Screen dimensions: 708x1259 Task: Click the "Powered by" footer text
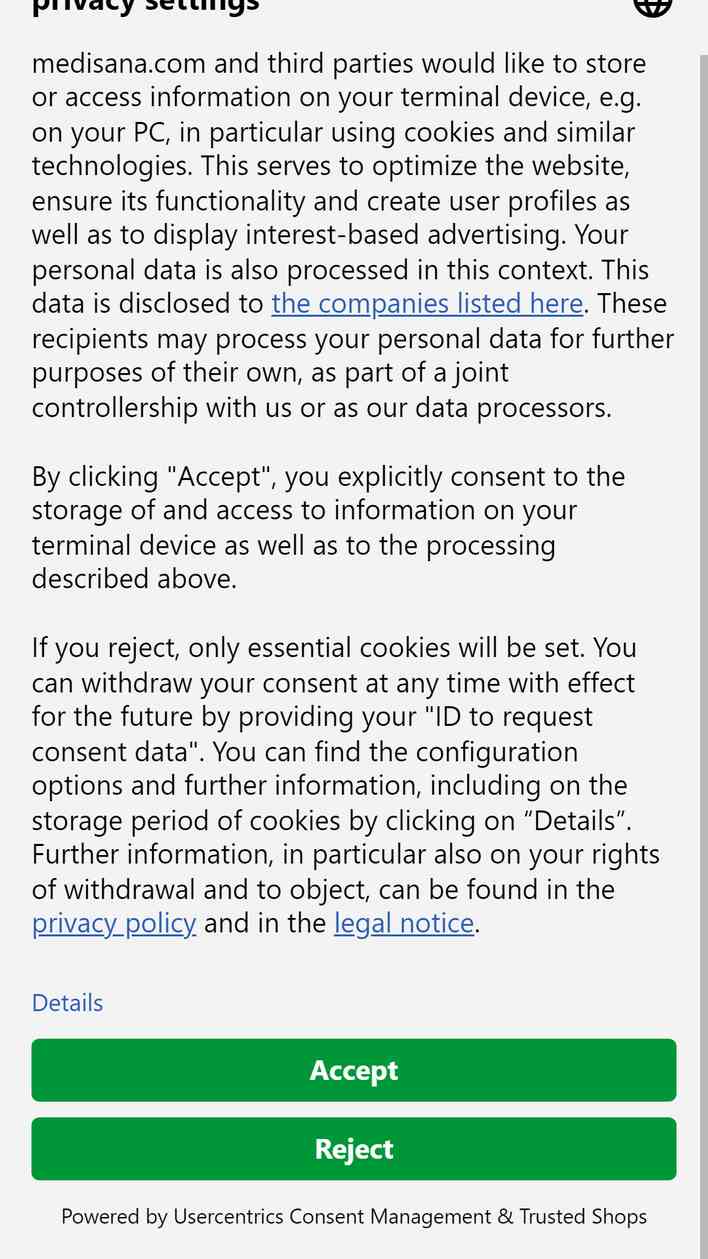(x=114, y=1217)
